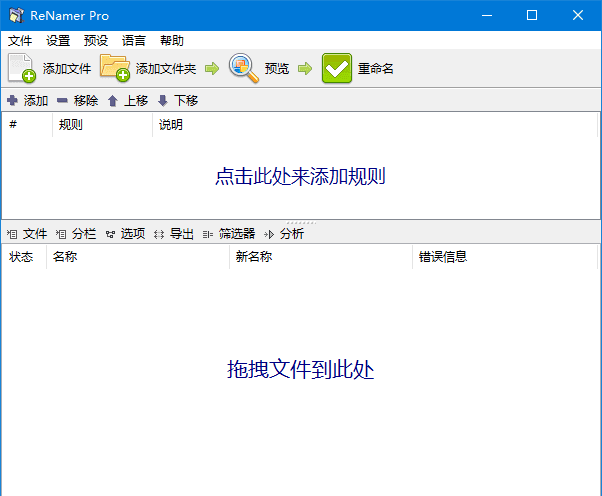Click the 添加文件夹 button label
Viewport: 602px width, 496px height.
tap(166, 69)
